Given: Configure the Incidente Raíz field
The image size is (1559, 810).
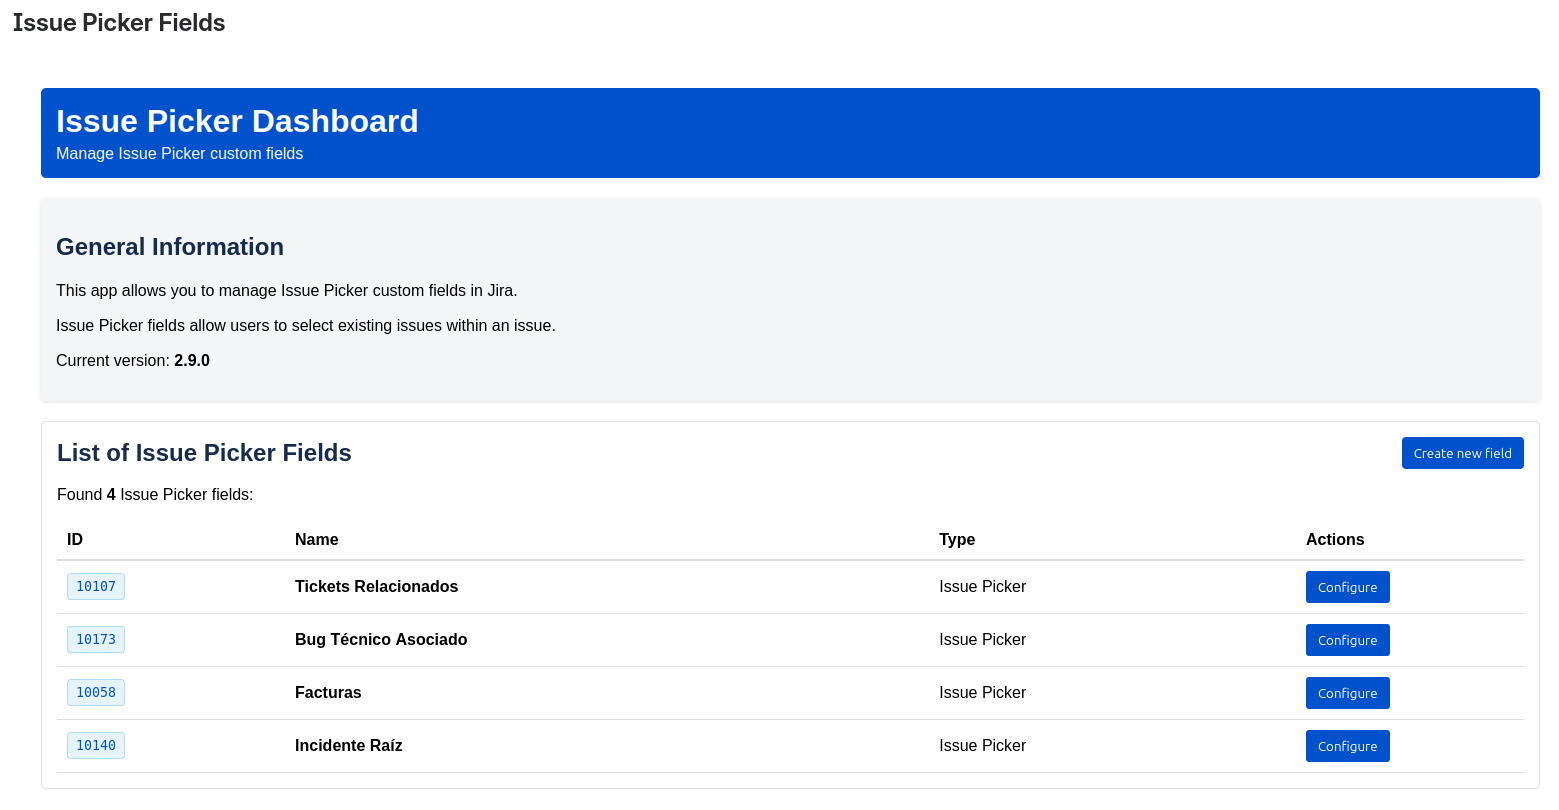Looking at the screenshot, I should [x=1347, y=746].
